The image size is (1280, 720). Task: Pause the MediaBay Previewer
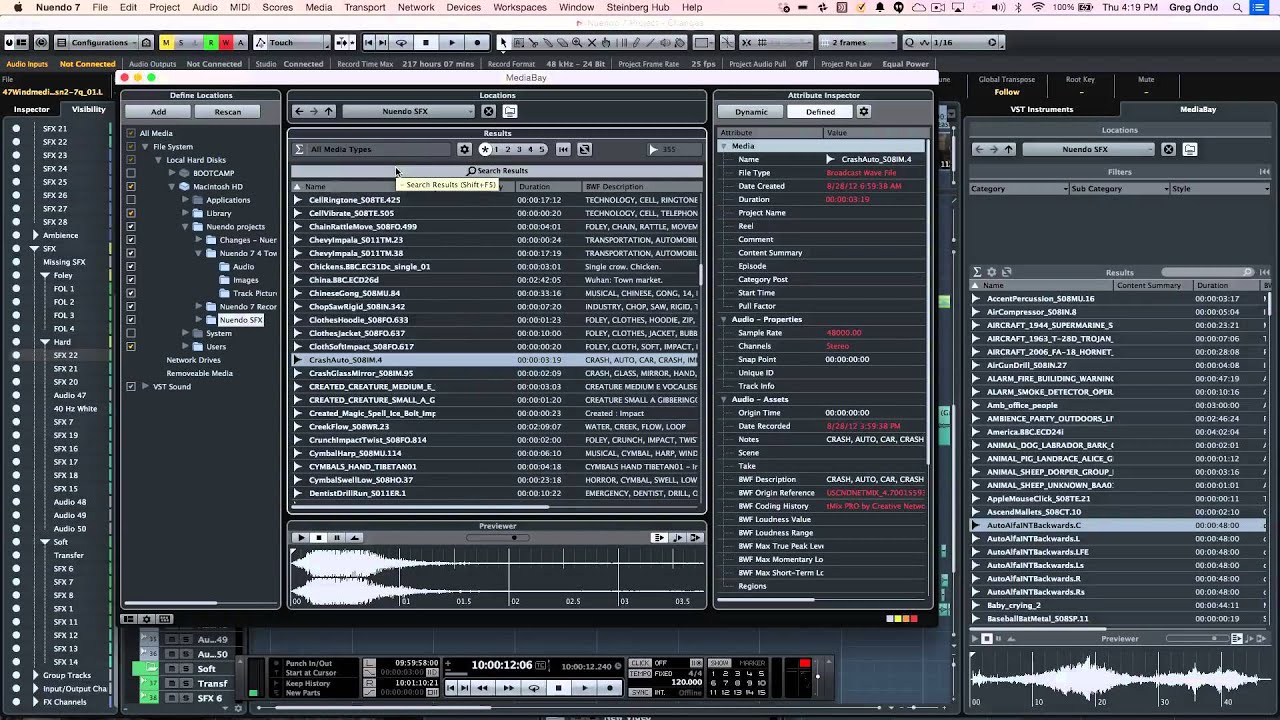coord(337,538)
